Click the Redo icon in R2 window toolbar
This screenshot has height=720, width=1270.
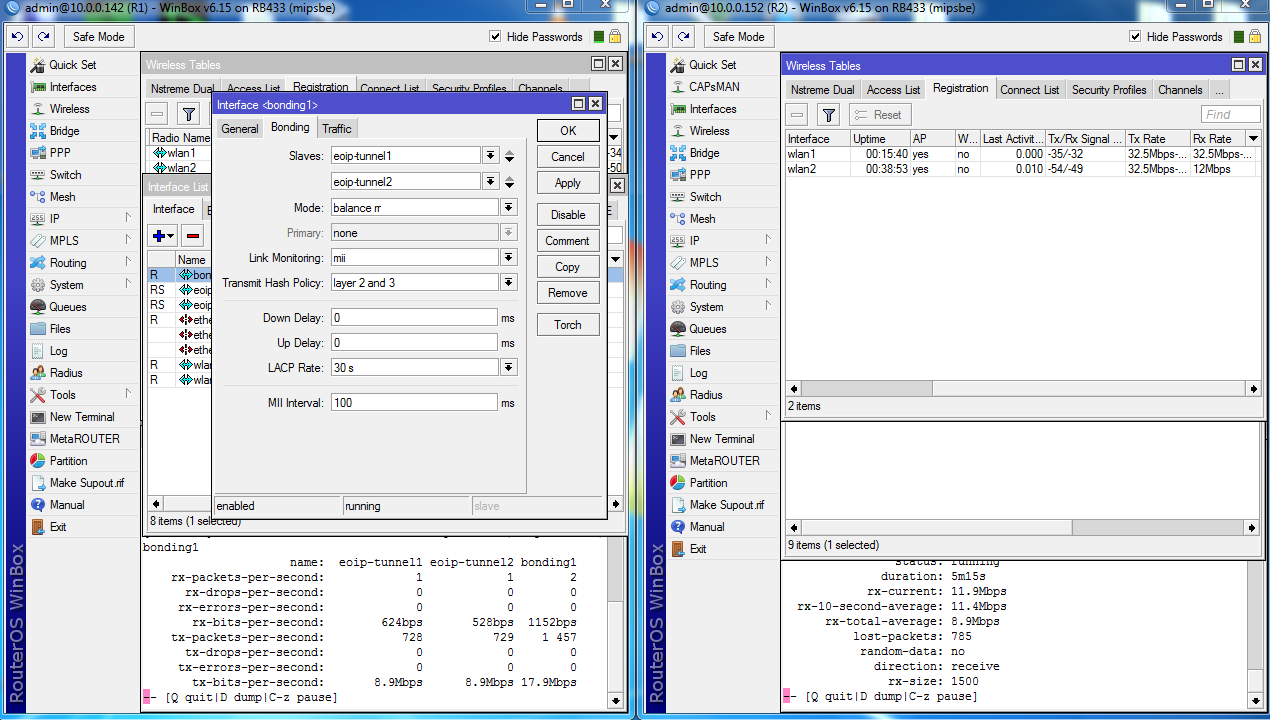683,37
